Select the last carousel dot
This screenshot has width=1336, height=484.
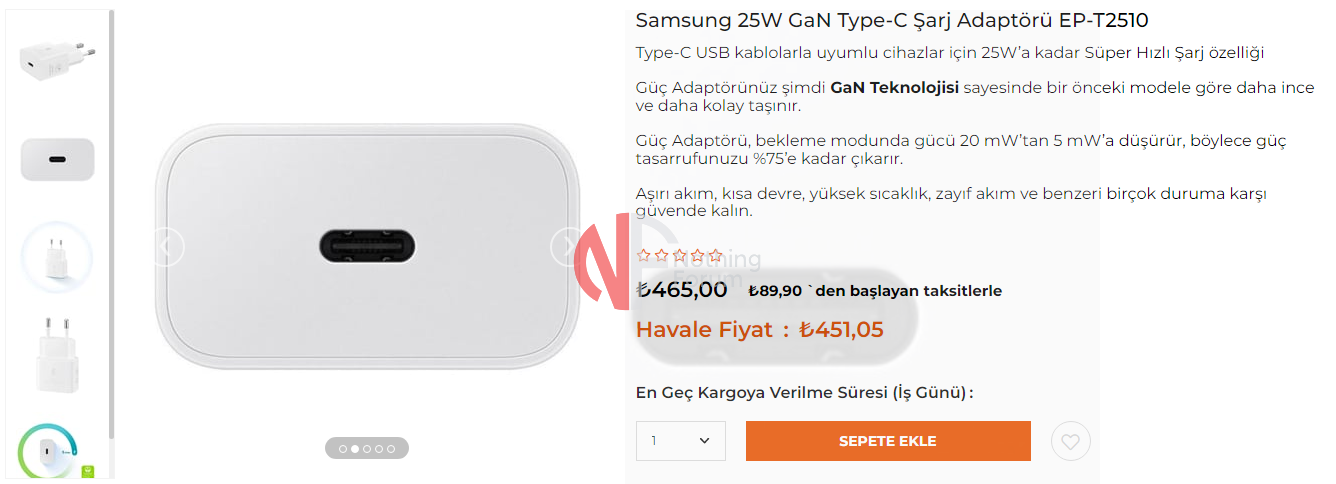click(391, 449)
